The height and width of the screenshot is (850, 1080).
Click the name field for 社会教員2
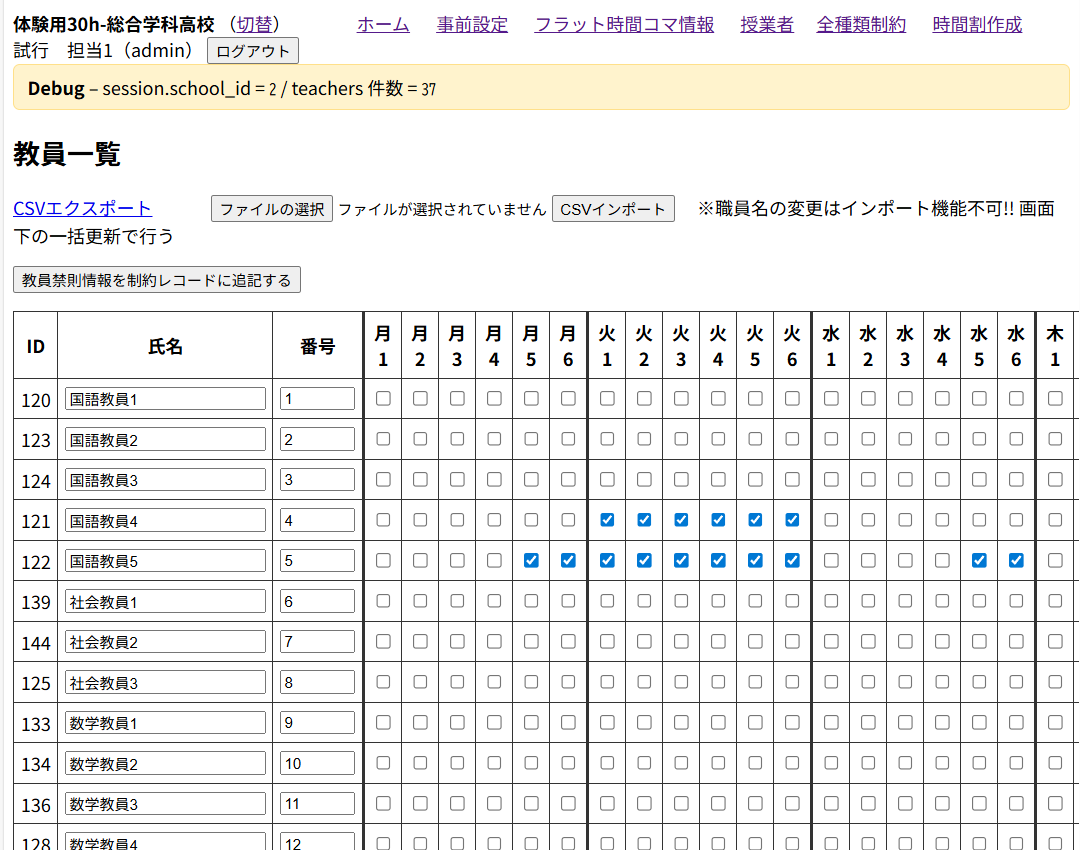pyautogui.click(x=164, y=641)
